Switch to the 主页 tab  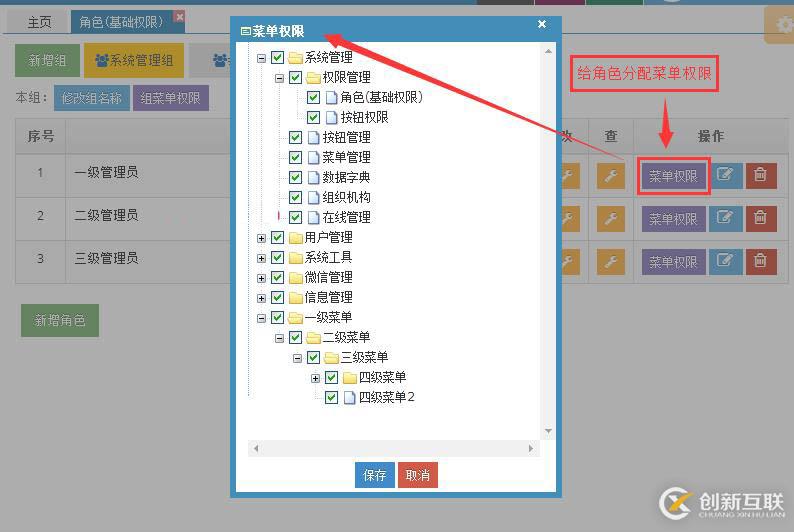(38, 23)
